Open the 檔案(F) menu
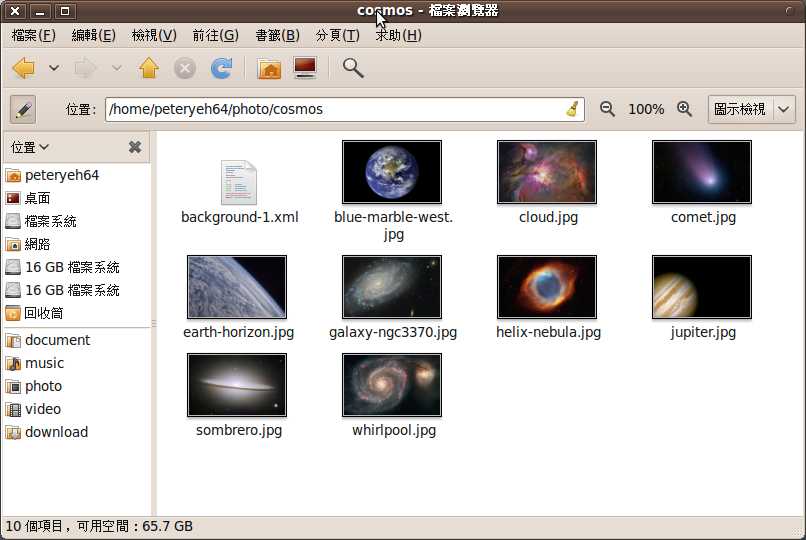The width and height of the screenshot is (806, 540). [x=33, y=35]
